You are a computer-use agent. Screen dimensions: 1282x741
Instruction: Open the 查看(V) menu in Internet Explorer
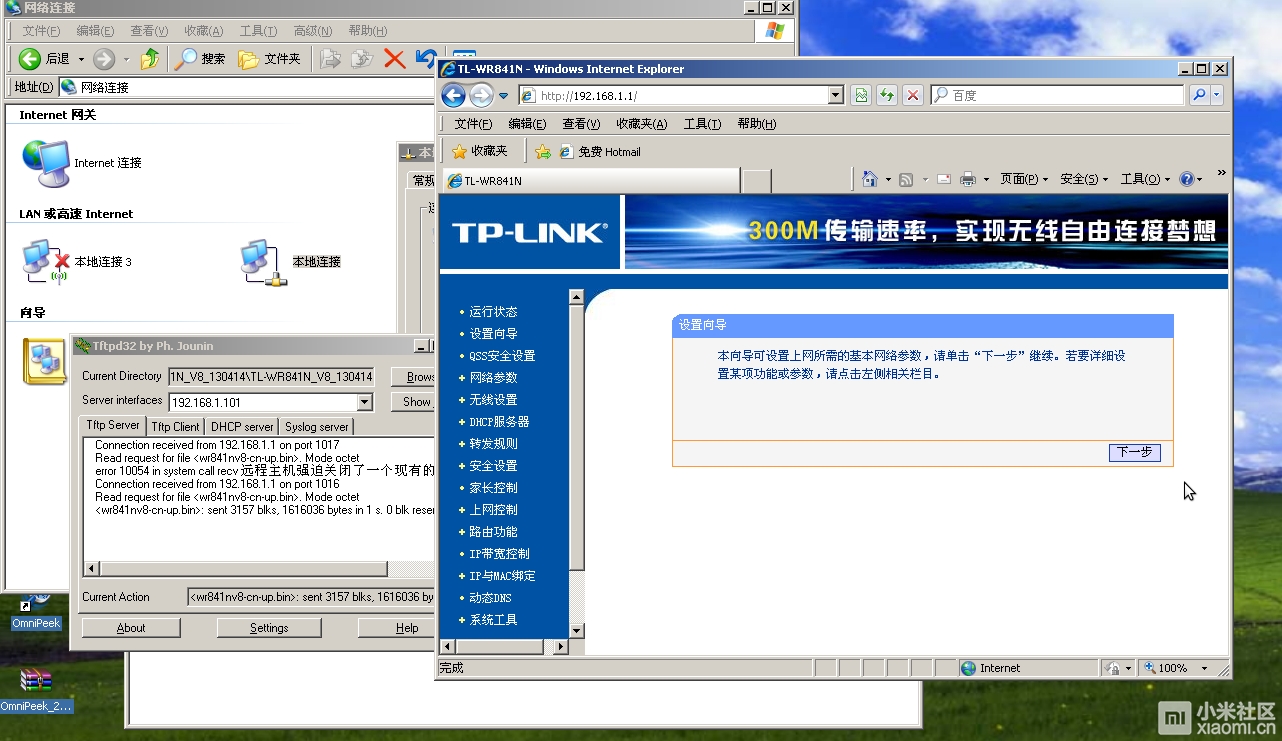pos(581,124)
